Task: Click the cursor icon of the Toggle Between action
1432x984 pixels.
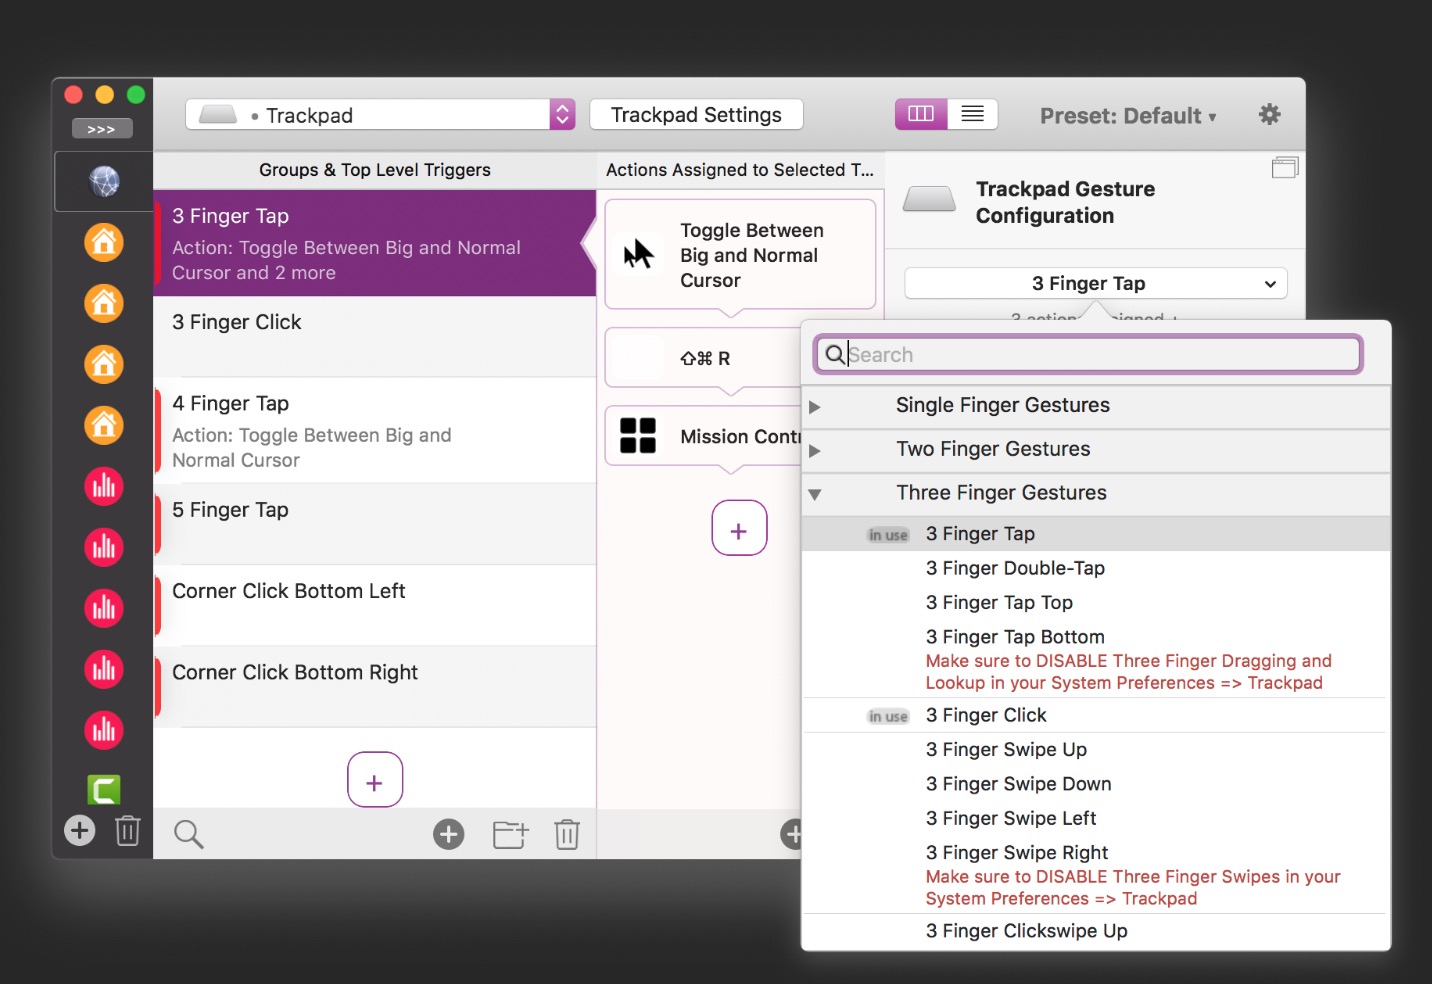Action: click(x=638, y=254)
